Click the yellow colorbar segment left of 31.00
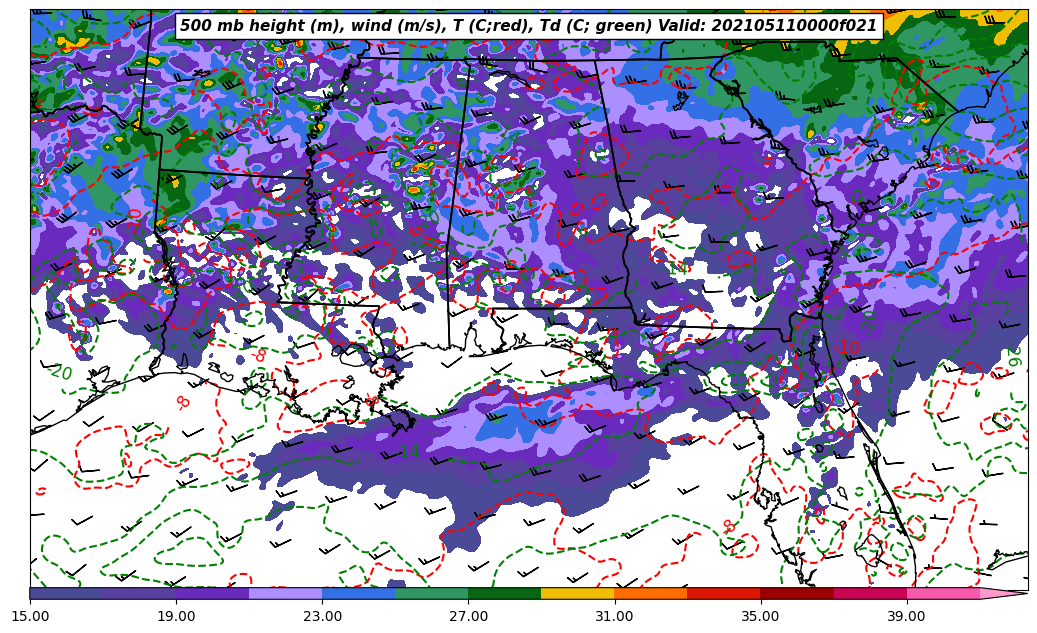This screenshot has width=1037, height=633. [577, 593]
